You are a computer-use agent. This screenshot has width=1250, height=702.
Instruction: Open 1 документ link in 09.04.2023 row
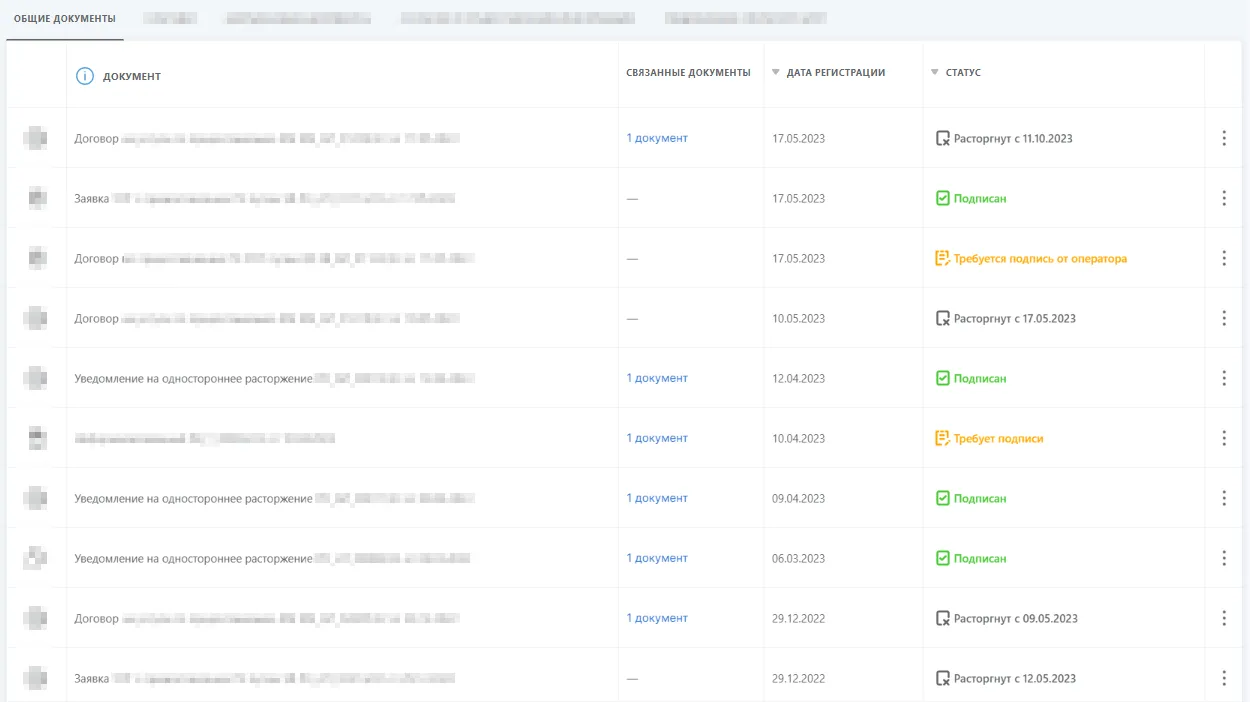tap(657, 498)
